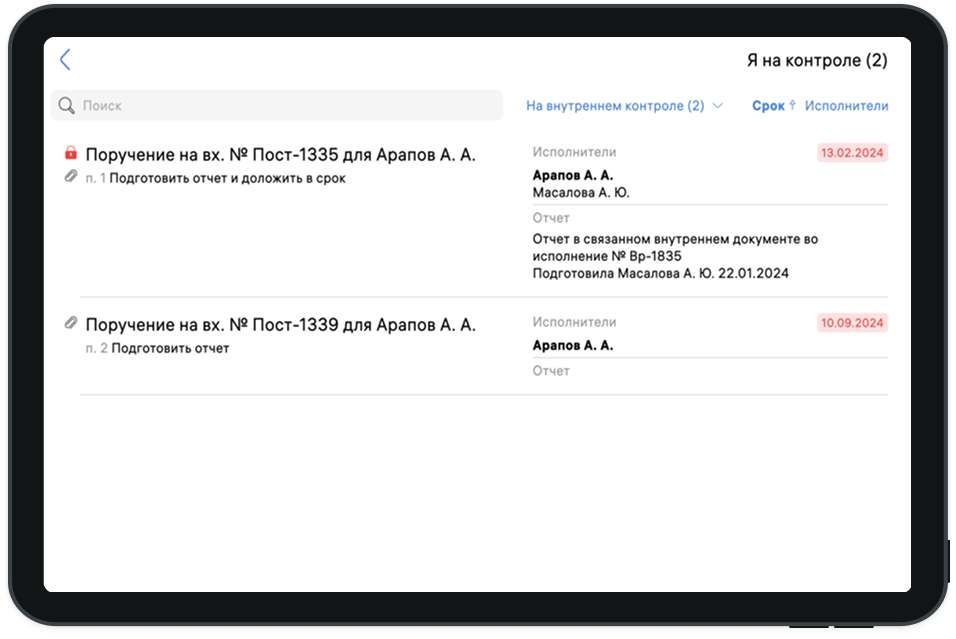This screenshot has height=639, width=956.
Task: Open Поручение на вх. № Пост-1339
Action: coord(280,325)
